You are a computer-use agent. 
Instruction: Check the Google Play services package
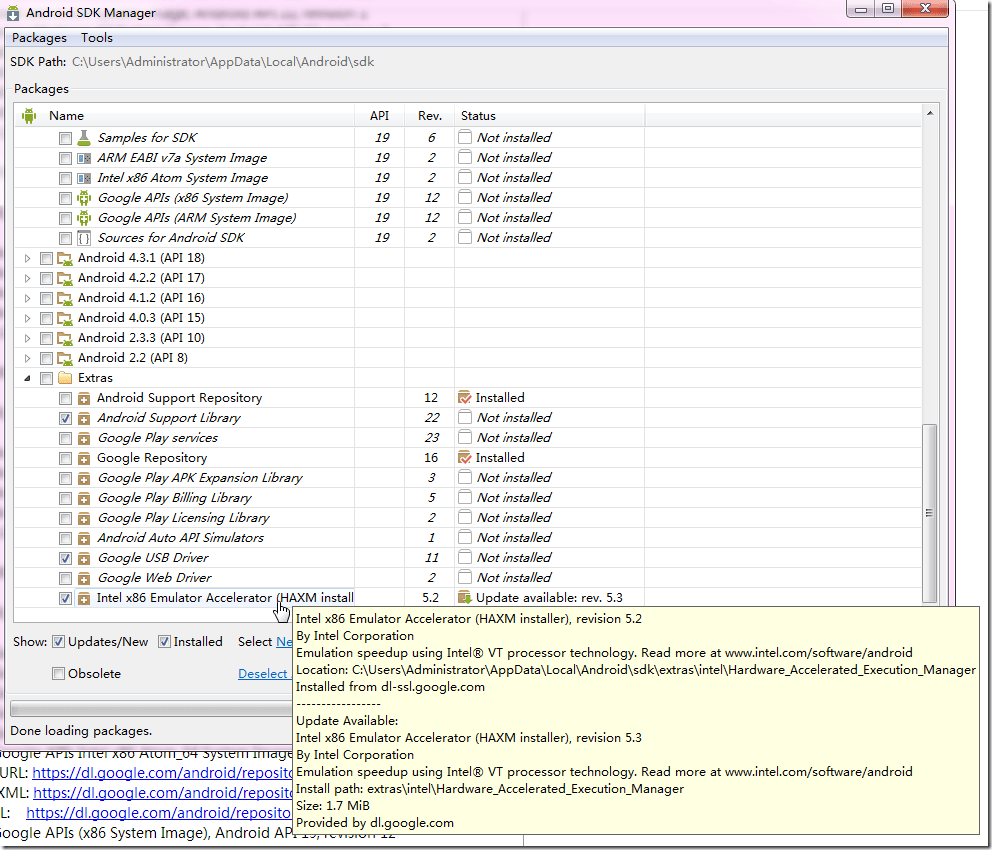[x=65, y=438]
